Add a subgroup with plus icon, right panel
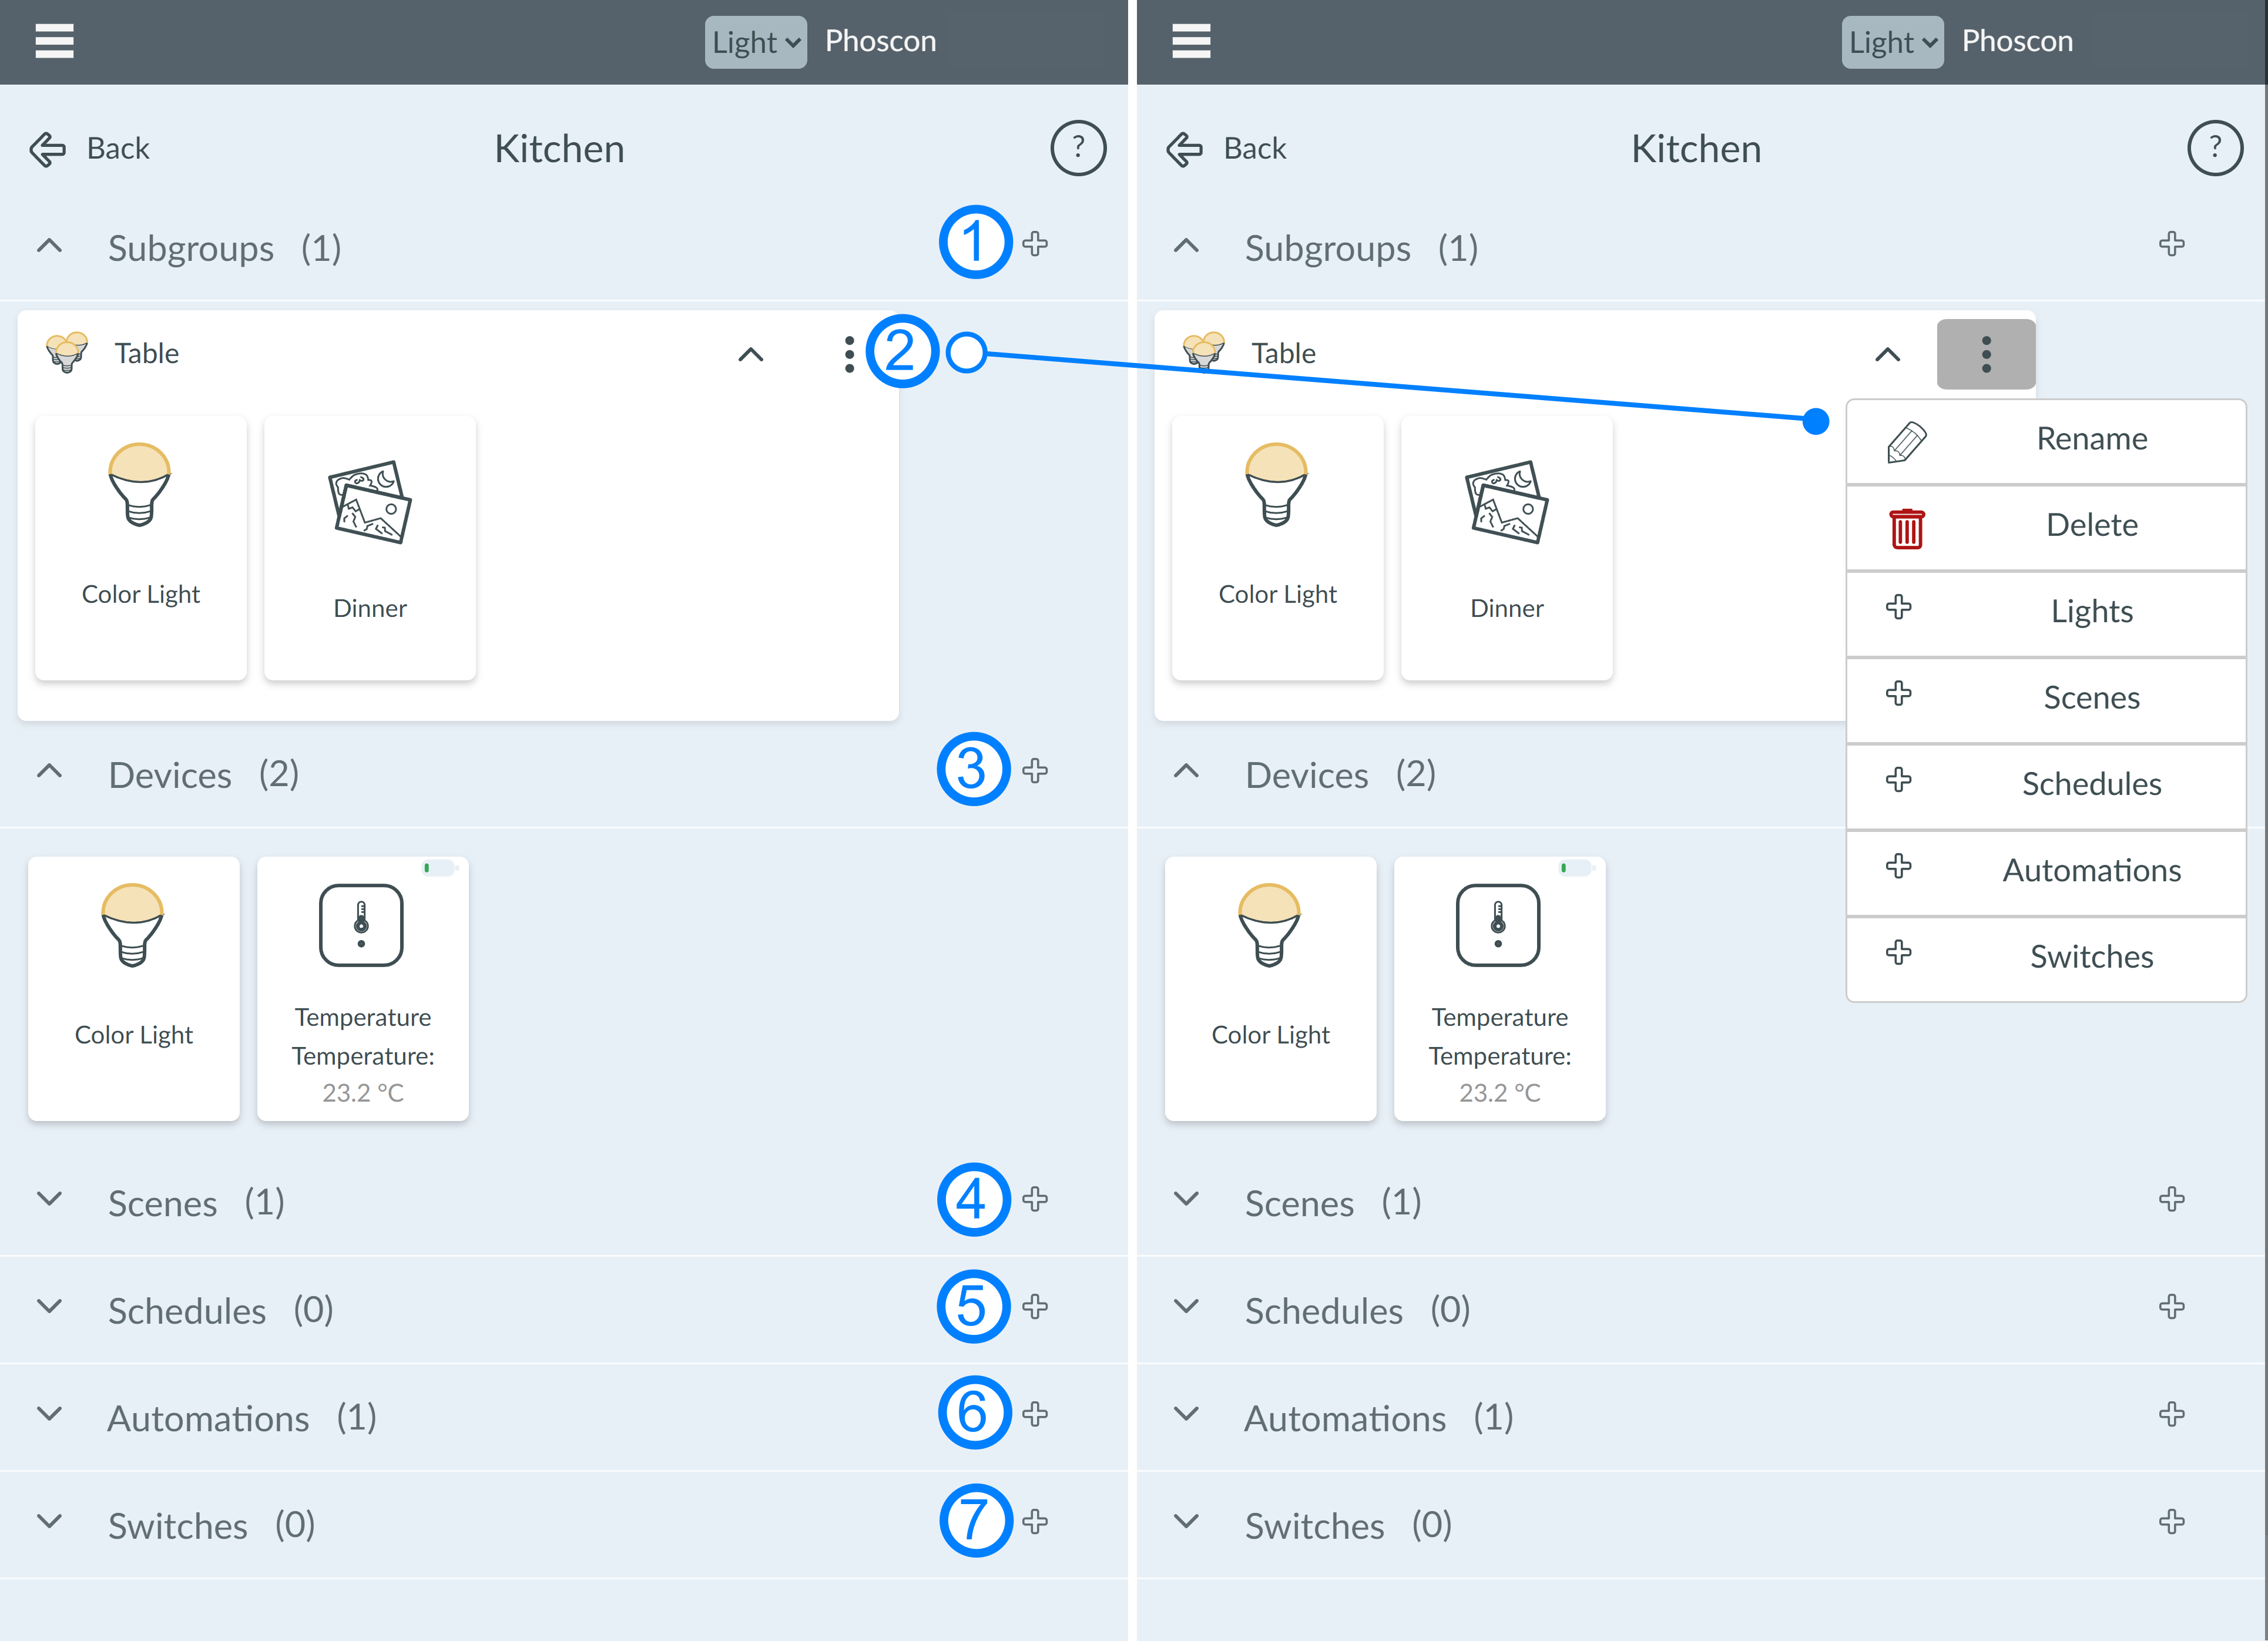This screenshot has width=2268, height=1641. click(x=2172, y=244)
